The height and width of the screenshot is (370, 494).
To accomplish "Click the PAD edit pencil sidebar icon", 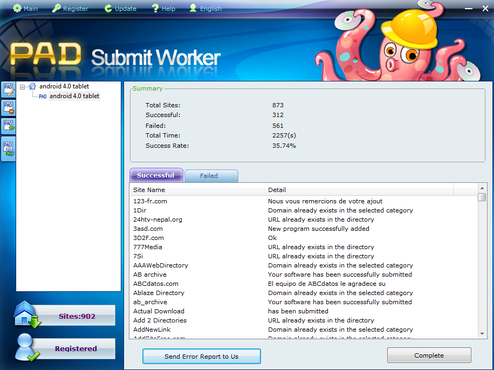I will point(8,90).
